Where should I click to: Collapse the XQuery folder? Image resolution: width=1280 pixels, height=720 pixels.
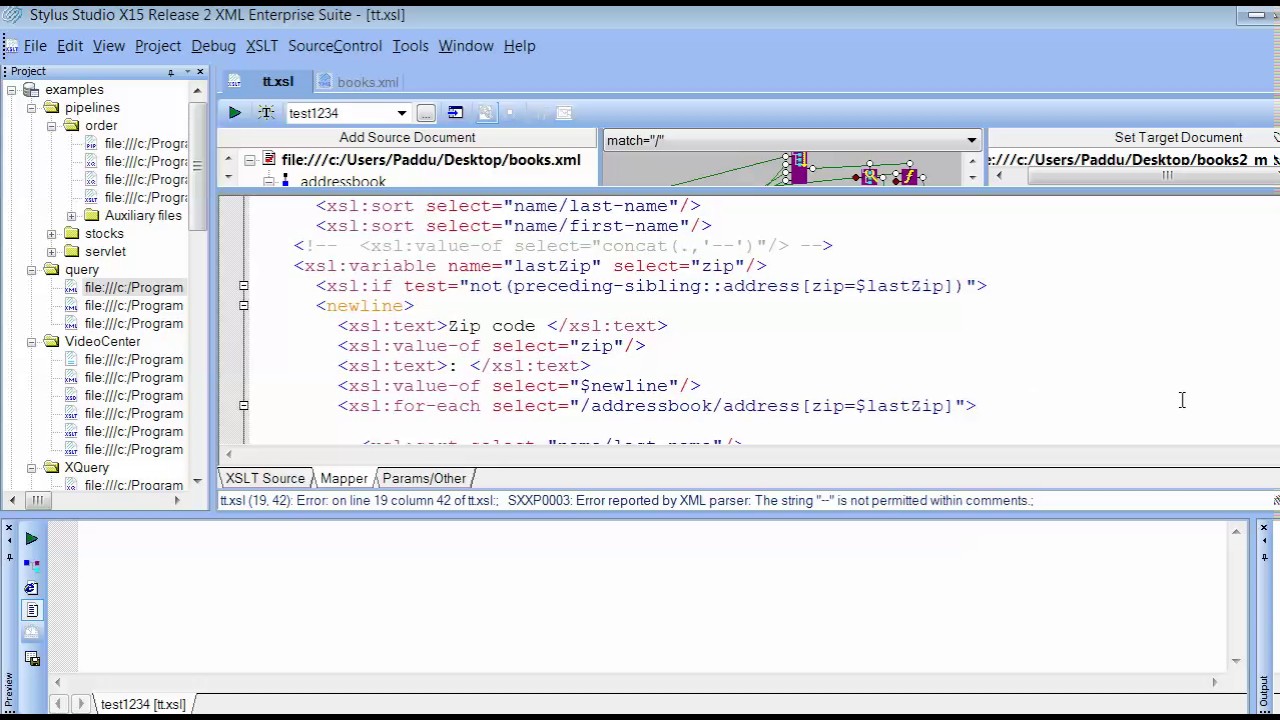[31, 468]
